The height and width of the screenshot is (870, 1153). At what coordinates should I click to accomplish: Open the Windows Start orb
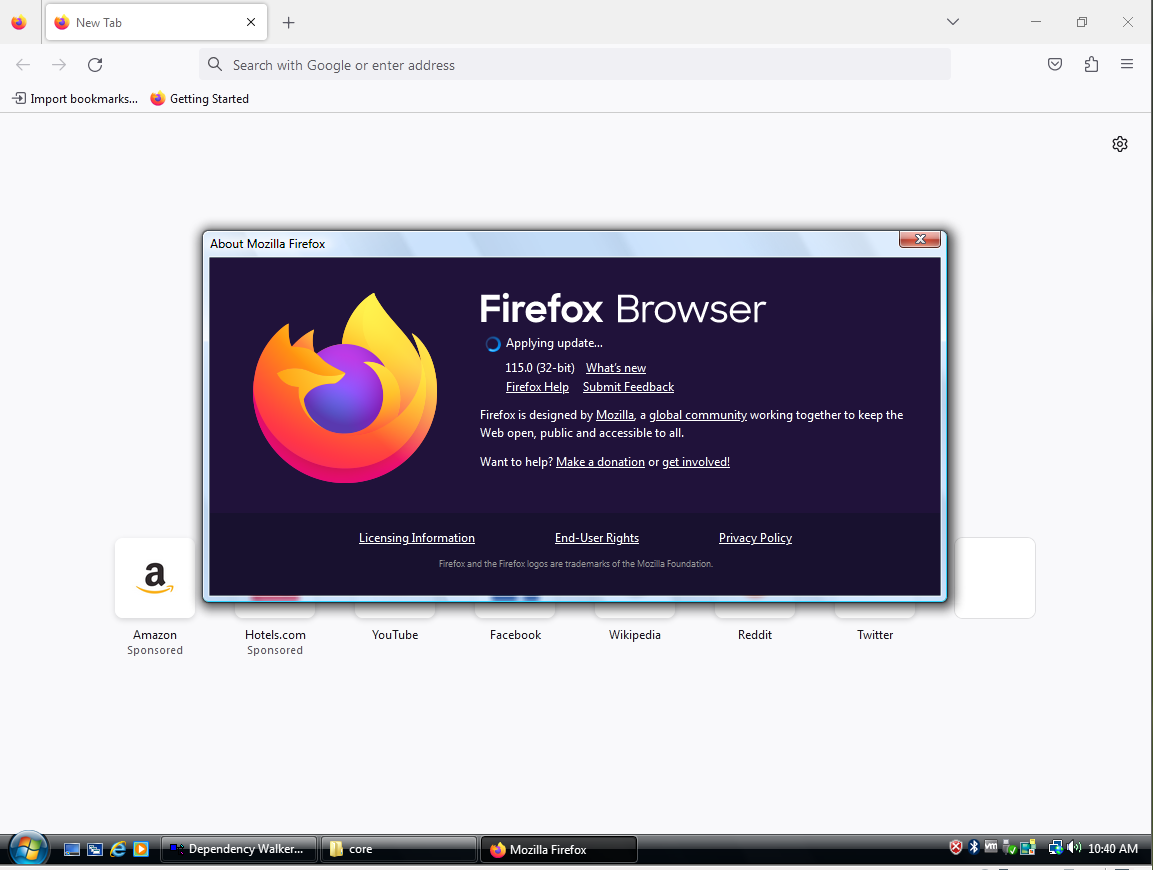28,849
